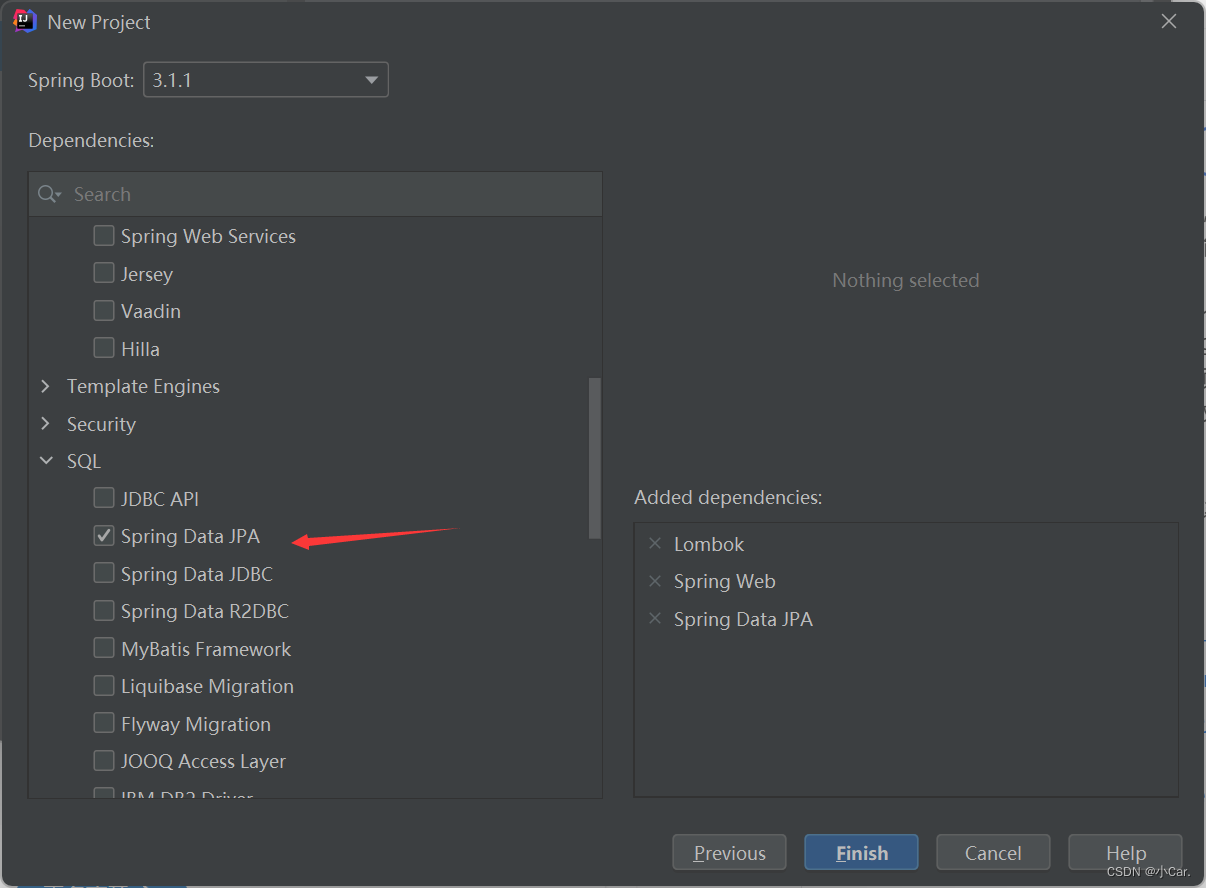Click the search magnifier icon

[x=47, y=194]
